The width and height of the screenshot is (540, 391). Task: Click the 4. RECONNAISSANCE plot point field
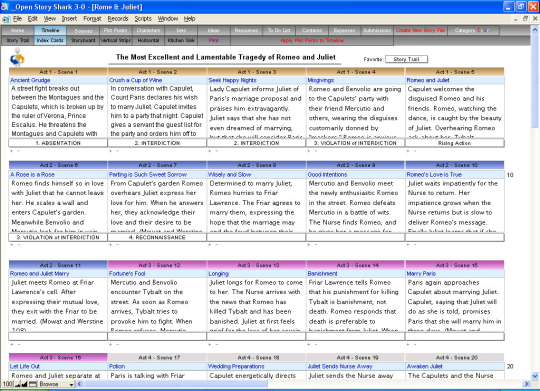point(157,237)
